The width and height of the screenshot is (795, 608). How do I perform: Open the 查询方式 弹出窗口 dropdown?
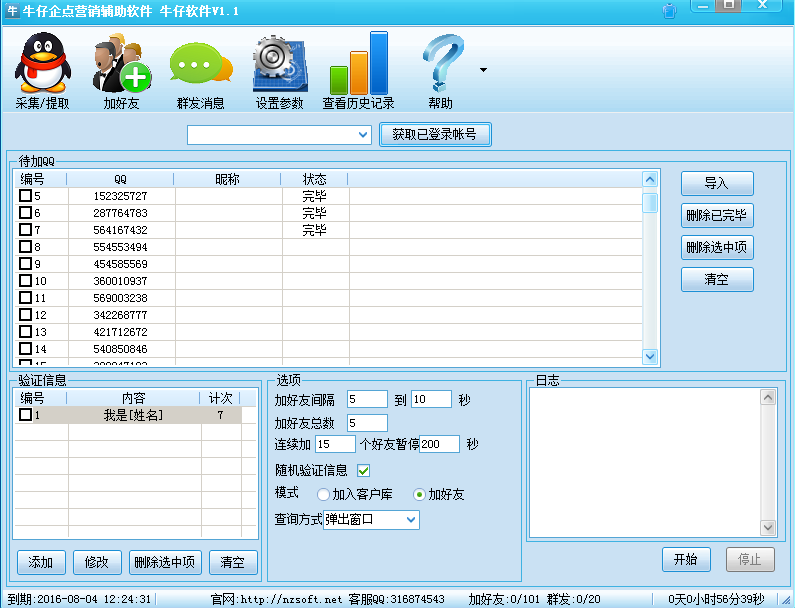[371, 520]
